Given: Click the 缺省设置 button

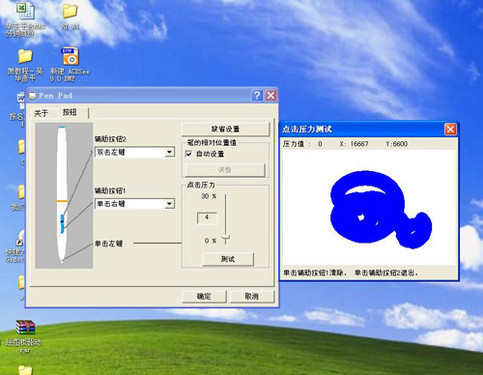Looking at the screenshot, I should coord(226,129).
